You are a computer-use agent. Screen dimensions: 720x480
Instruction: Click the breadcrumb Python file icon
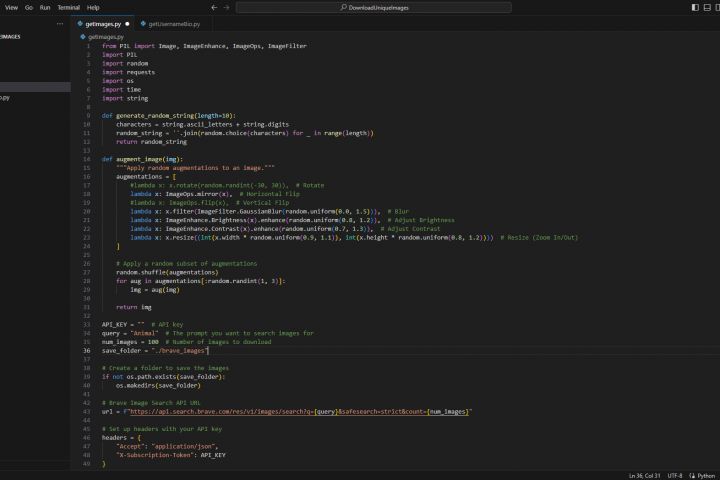point(83,37)
